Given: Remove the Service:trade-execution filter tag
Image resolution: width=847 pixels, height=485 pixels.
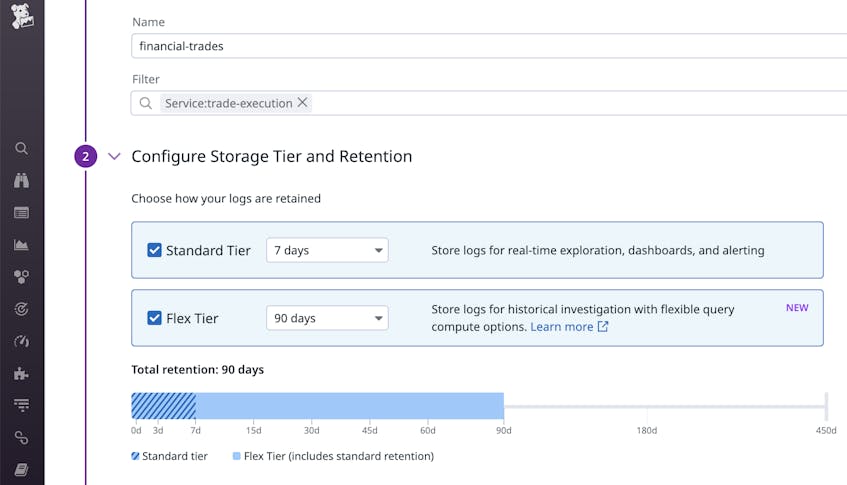Looking at the screenshot, I should [x=302, y=103].
